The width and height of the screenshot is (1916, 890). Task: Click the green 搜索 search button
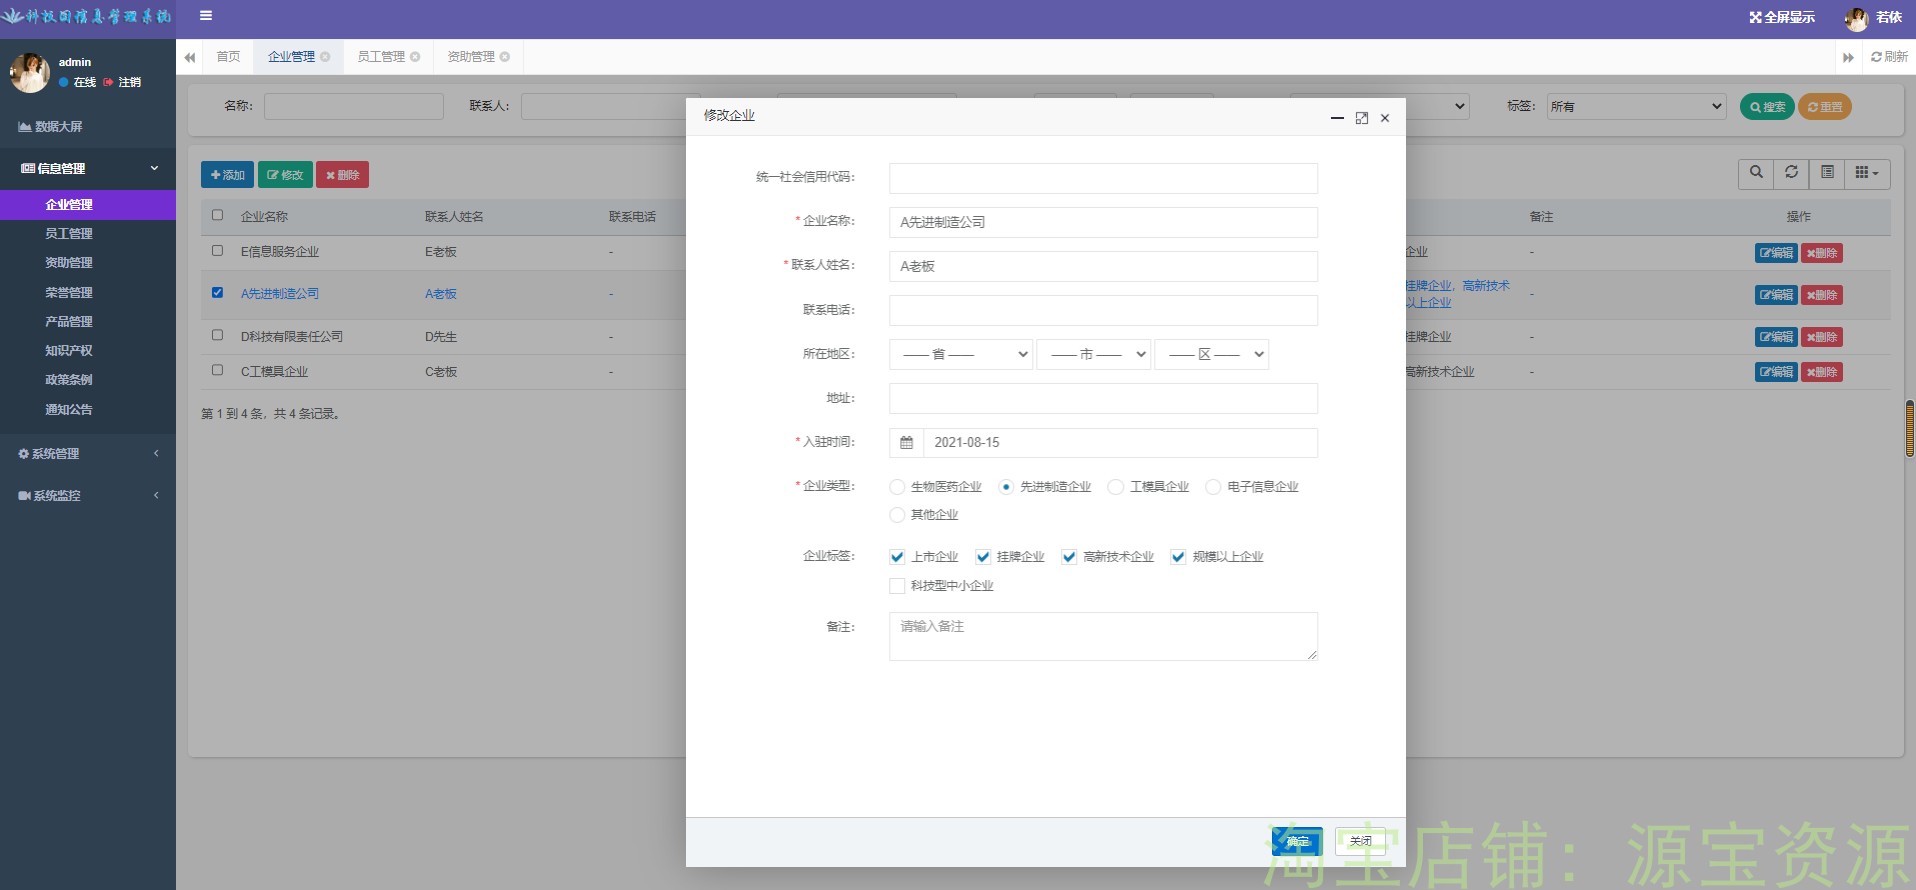pyautogui.click(x=1767, y=107)
